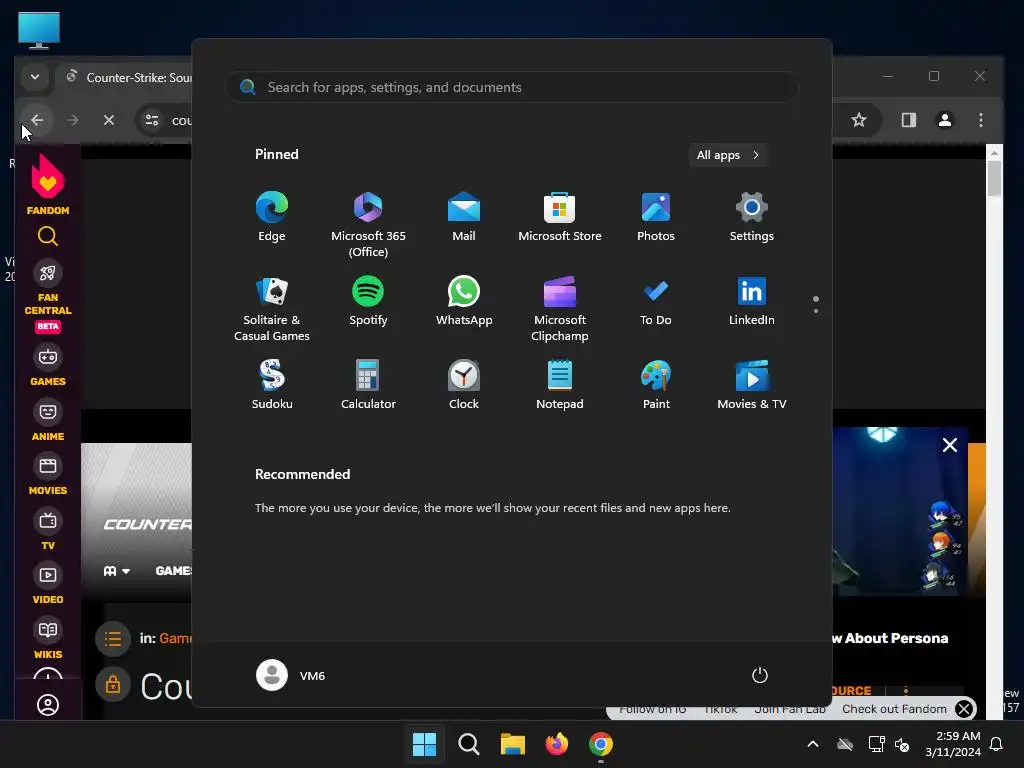Open wiki table of contents icon
The height and width of the screenshot is (768, 1024).
click(112, 638)
